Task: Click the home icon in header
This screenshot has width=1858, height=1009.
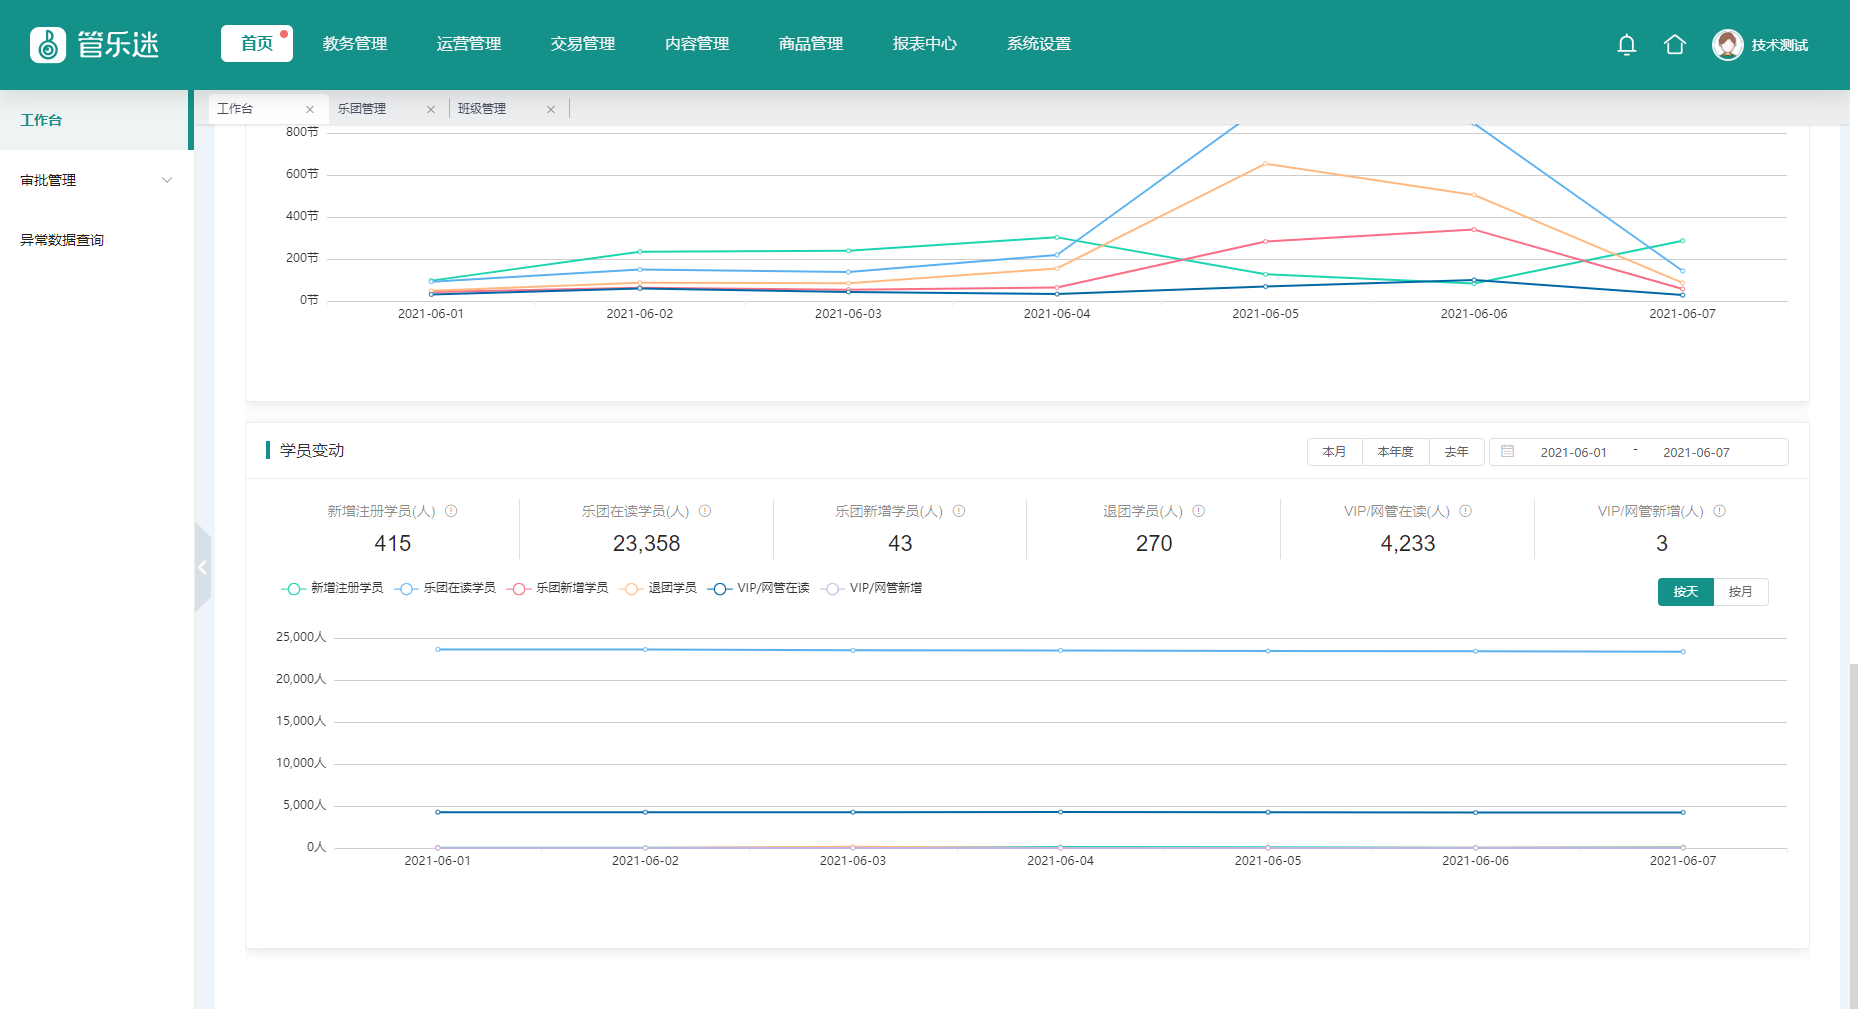Action: pos(1674,45)
